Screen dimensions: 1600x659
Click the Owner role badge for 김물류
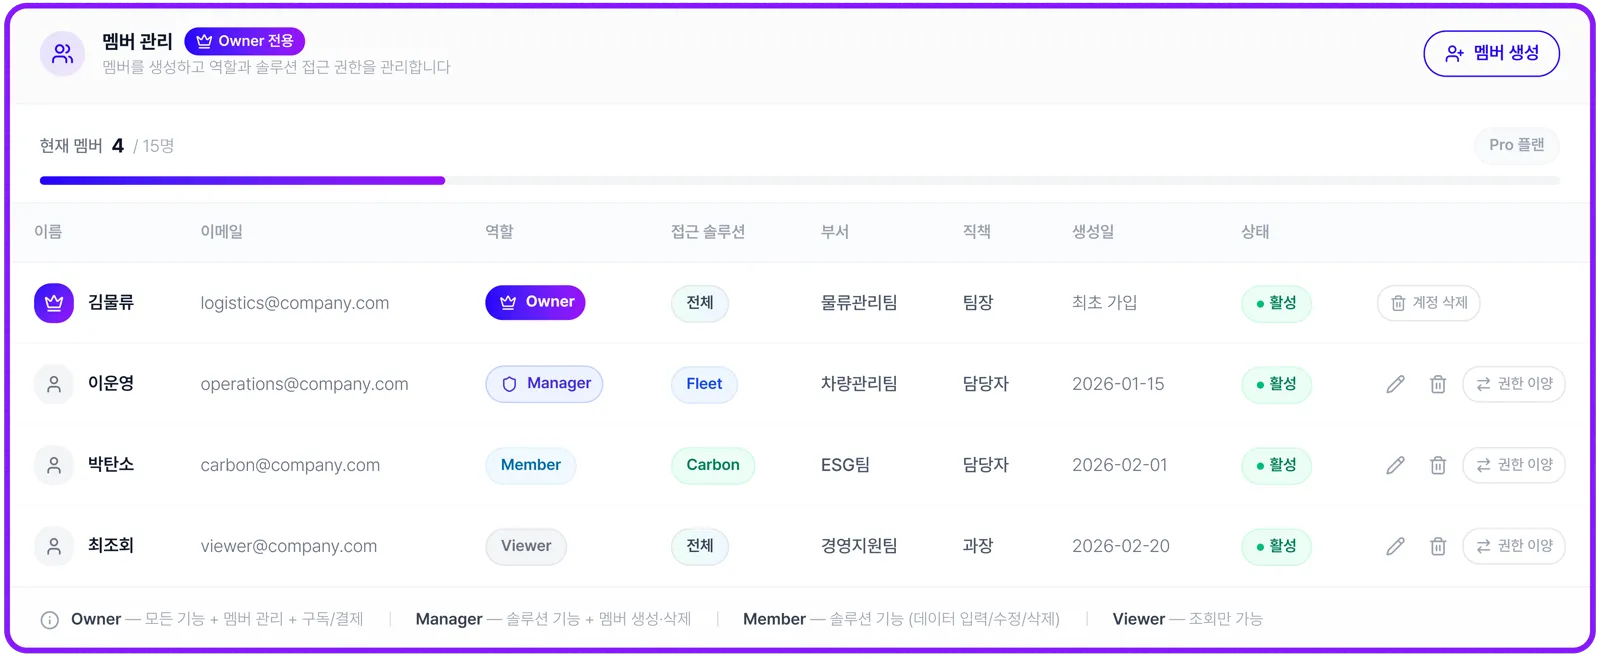[535, 302]
